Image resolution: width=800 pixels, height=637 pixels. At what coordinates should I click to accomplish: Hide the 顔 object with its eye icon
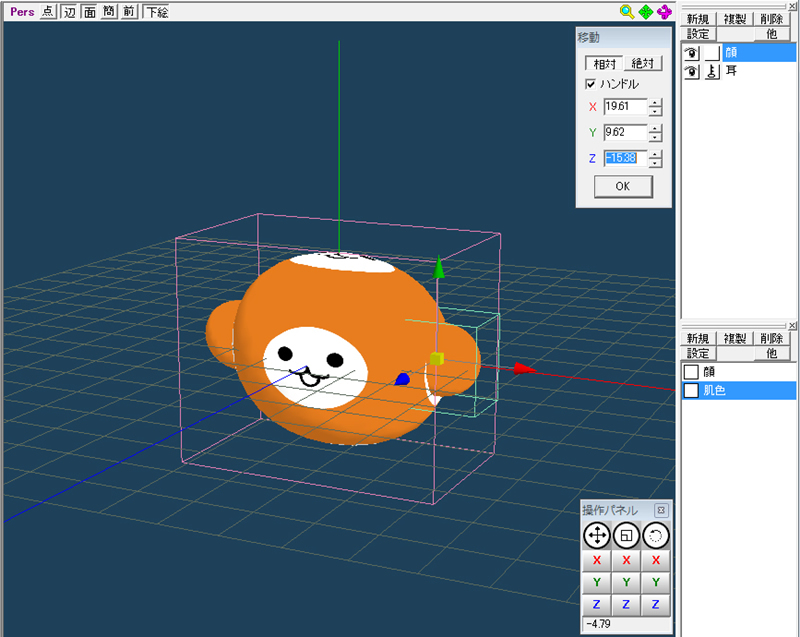click(691, 53)
